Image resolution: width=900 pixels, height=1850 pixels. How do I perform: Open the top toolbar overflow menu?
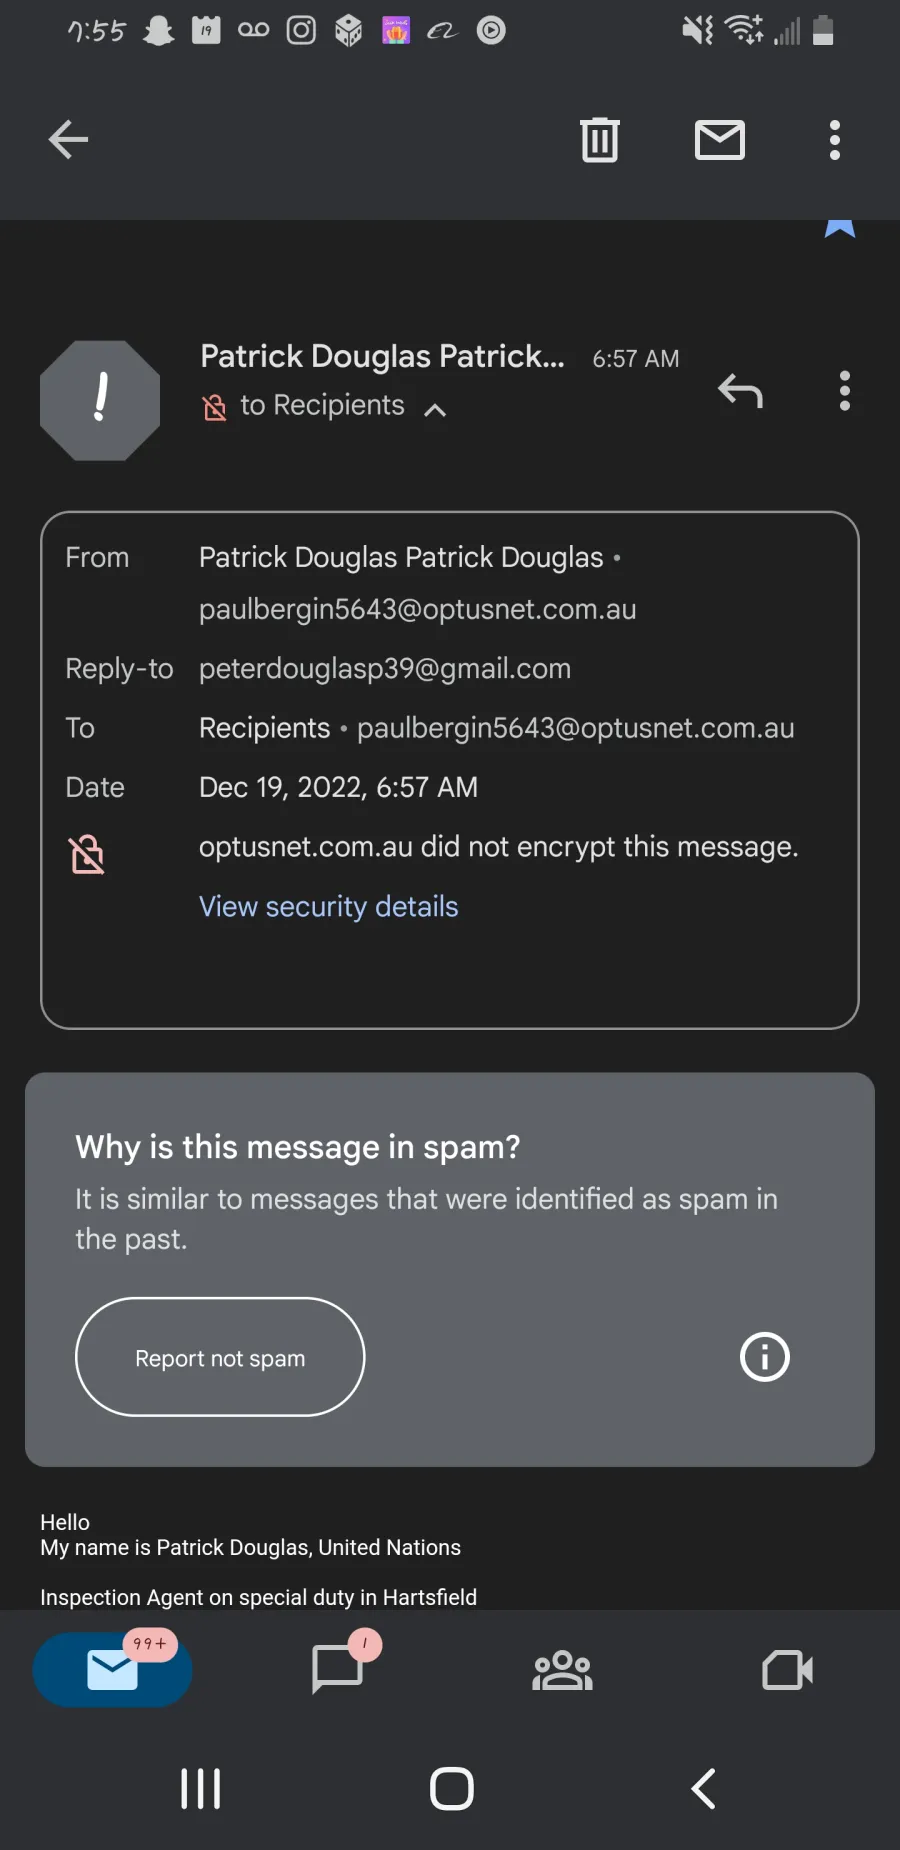pyautogui.click(x=835, y=140)
